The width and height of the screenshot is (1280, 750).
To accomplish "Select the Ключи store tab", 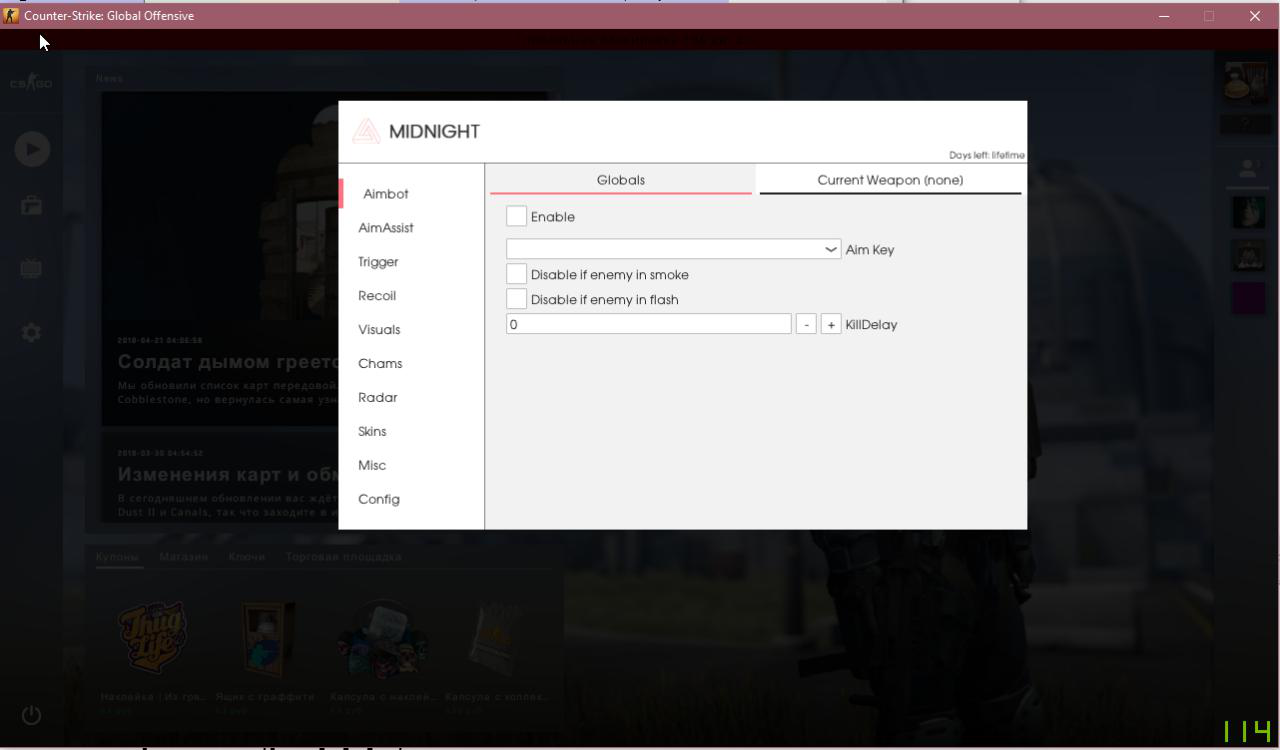I will [x=247, y=557].
